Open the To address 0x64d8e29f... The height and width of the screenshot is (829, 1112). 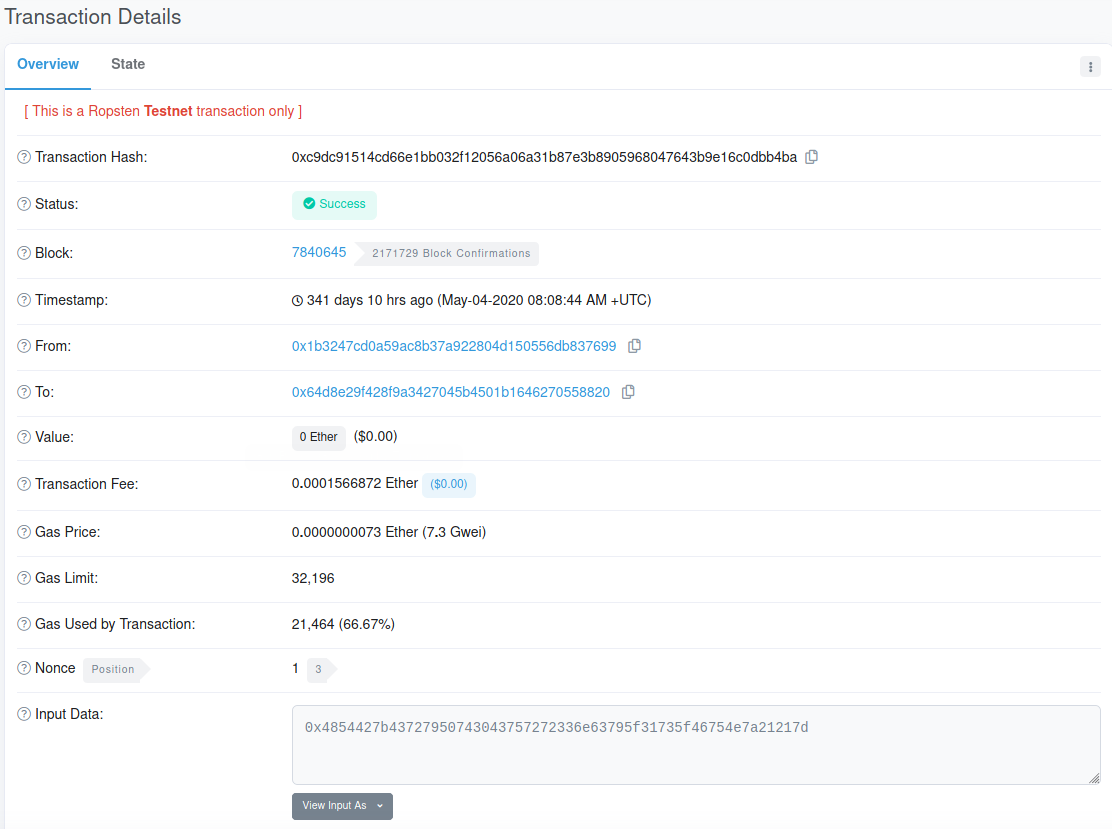coord(449,392)
